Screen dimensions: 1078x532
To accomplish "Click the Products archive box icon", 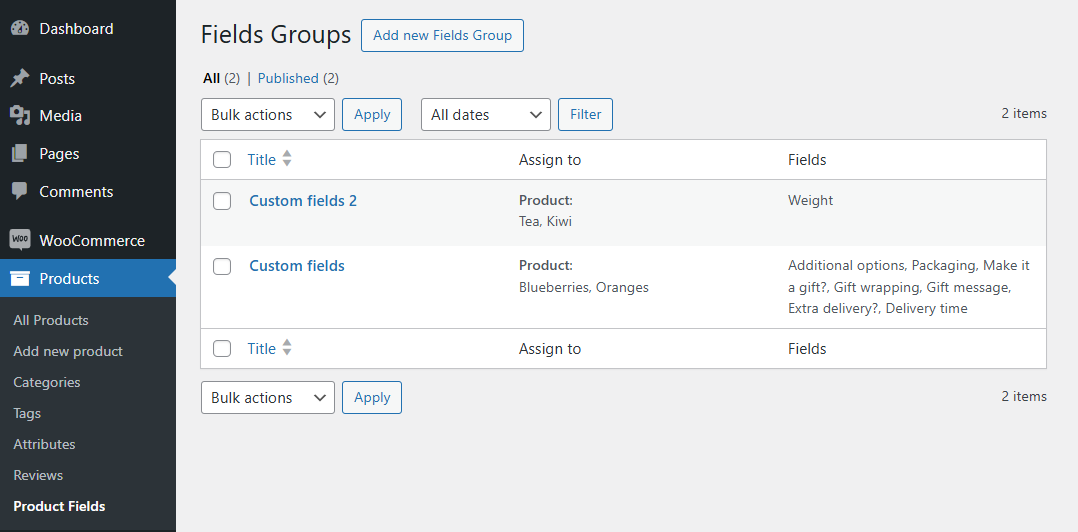I will click(x=20, y=279).
